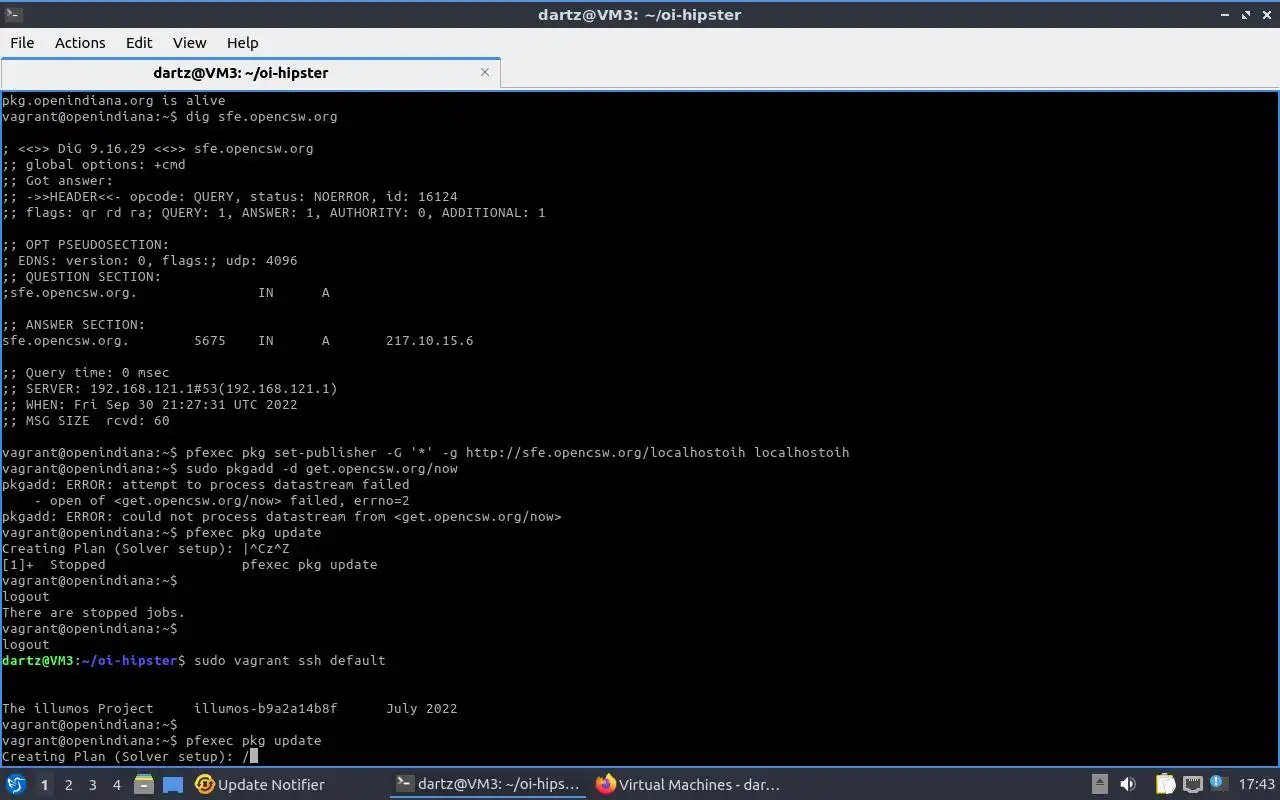This screenshot has width=1280, height=800.
Task: Switch to Virtual Machines Firefox window
Action: [688, 785]
